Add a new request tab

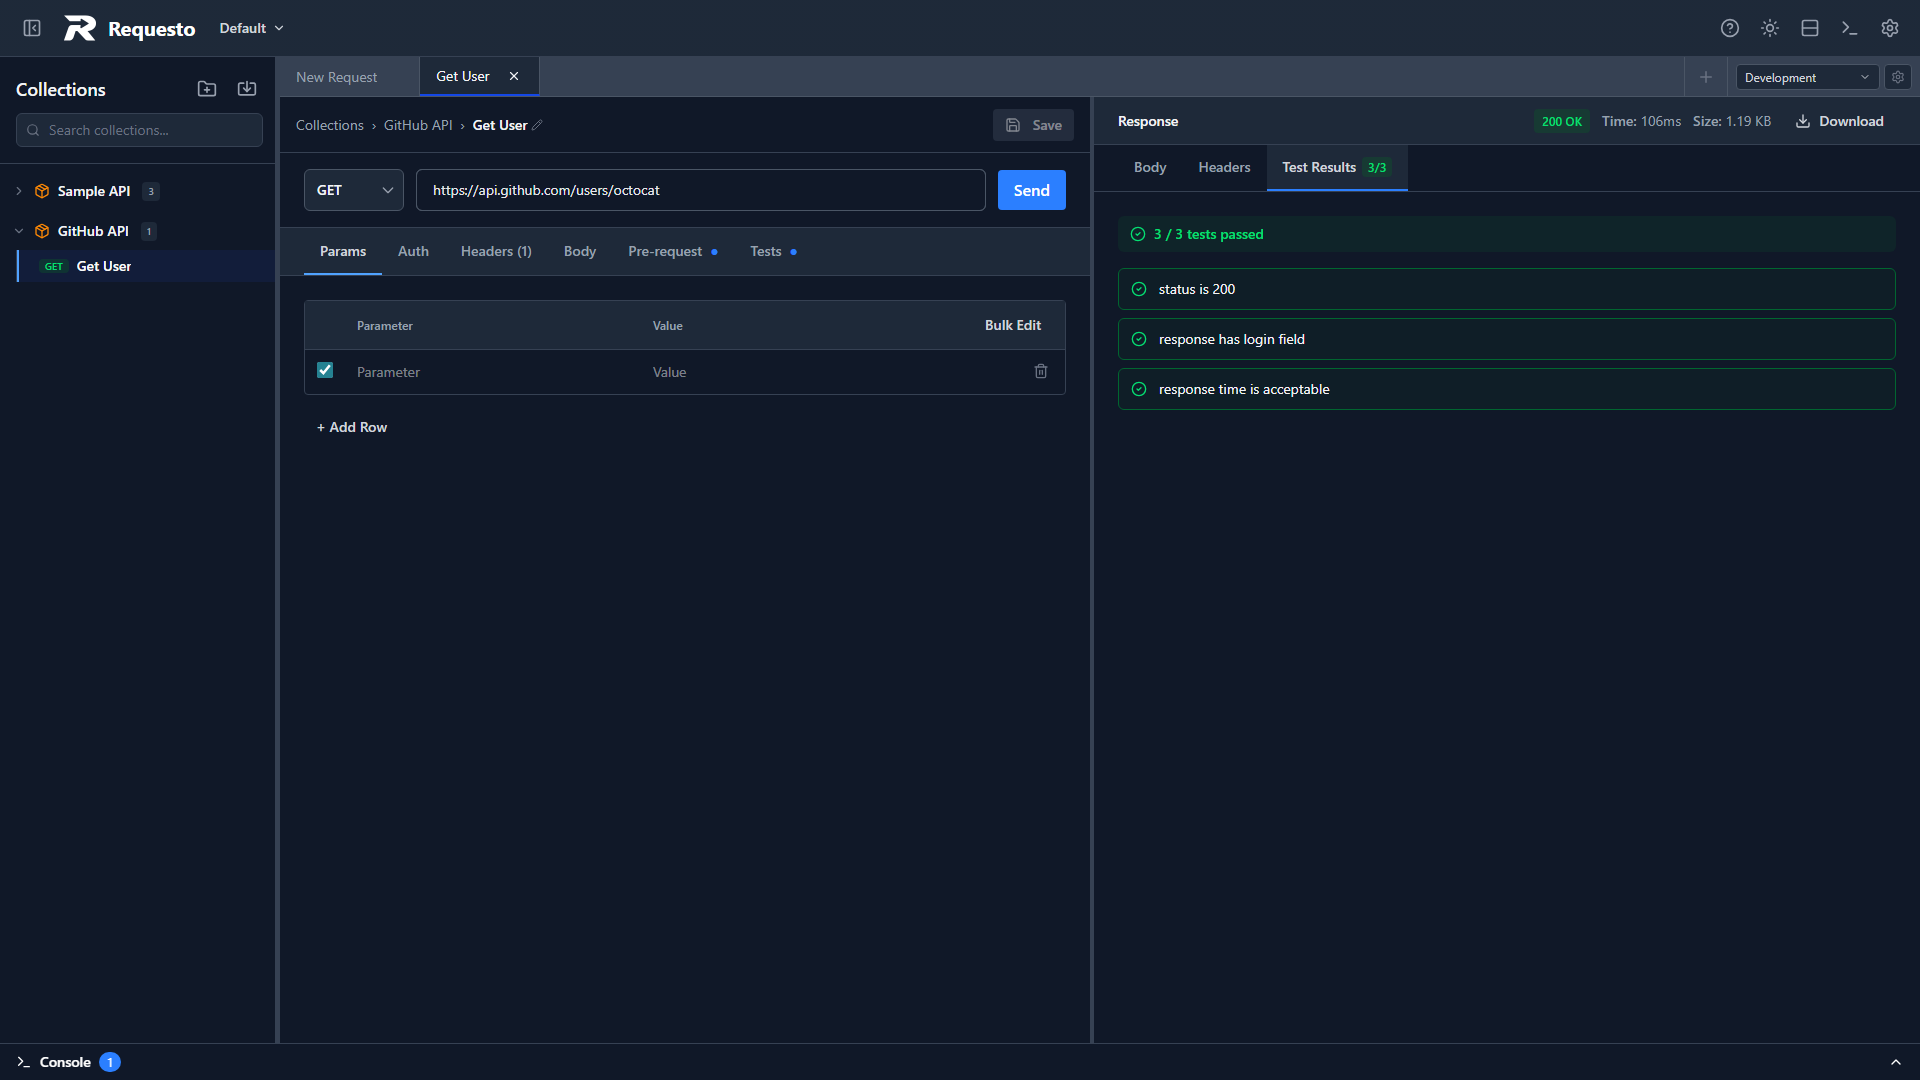(1706, 77)
